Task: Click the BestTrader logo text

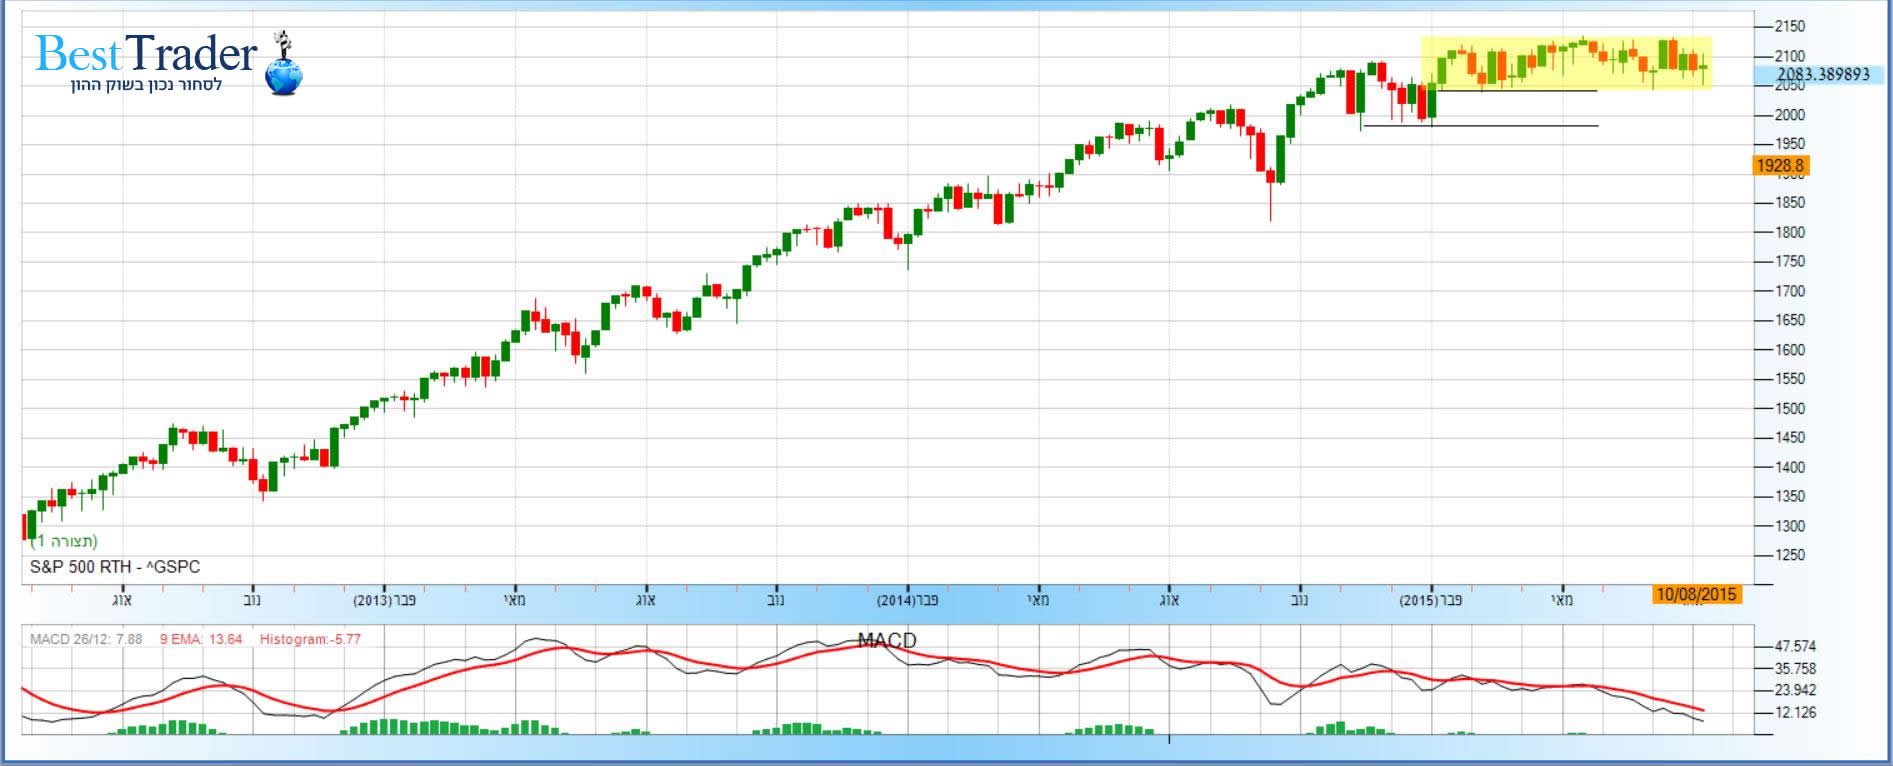Action: pyautogui.click(x=146, y=54)
